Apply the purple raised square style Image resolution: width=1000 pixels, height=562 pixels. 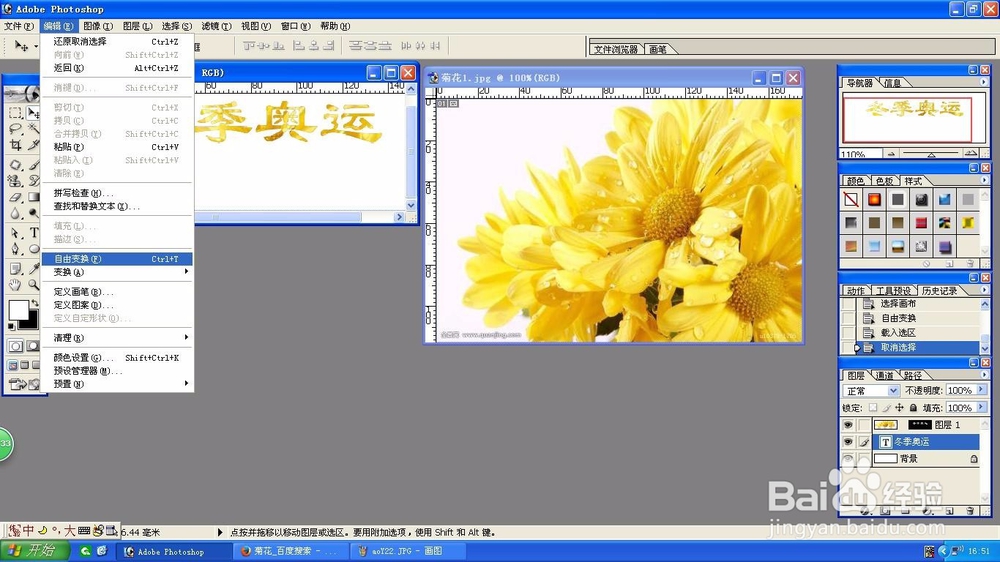(x=946, y=246)
